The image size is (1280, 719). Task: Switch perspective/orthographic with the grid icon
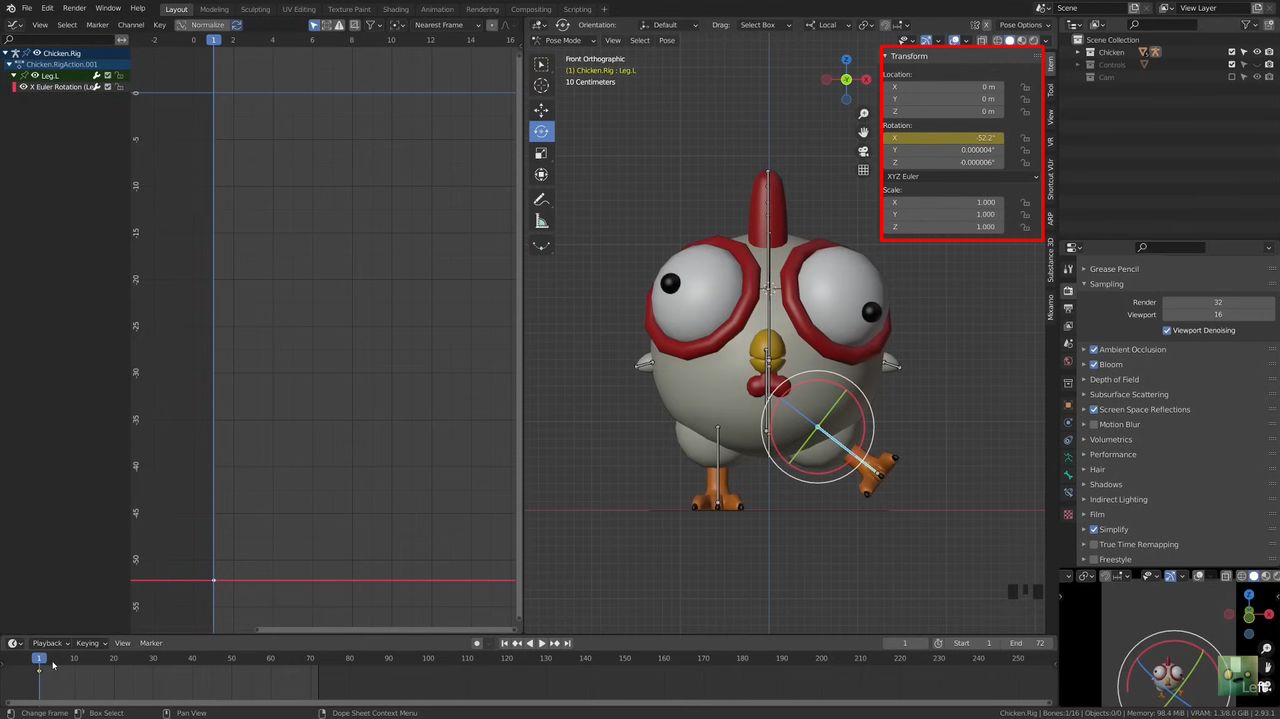tap(864, 170)
